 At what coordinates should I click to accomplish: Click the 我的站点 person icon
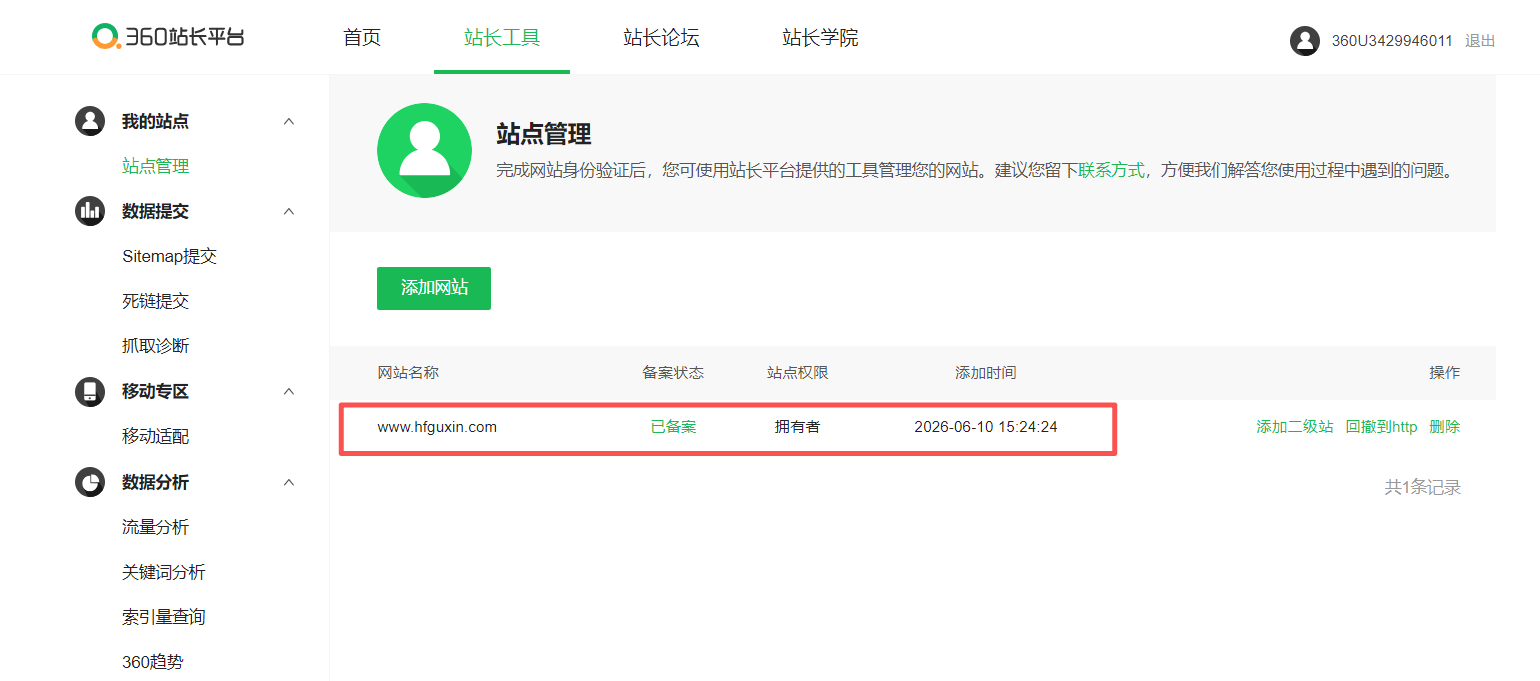coord(90,121)
